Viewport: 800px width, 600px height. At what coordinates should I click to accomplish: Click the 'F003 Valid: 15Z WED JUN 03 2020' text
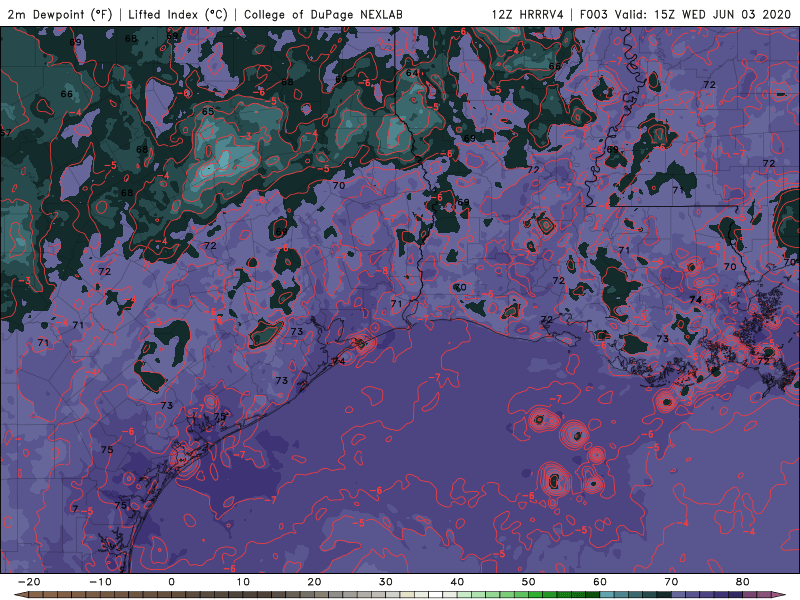(x=685, y=14)
